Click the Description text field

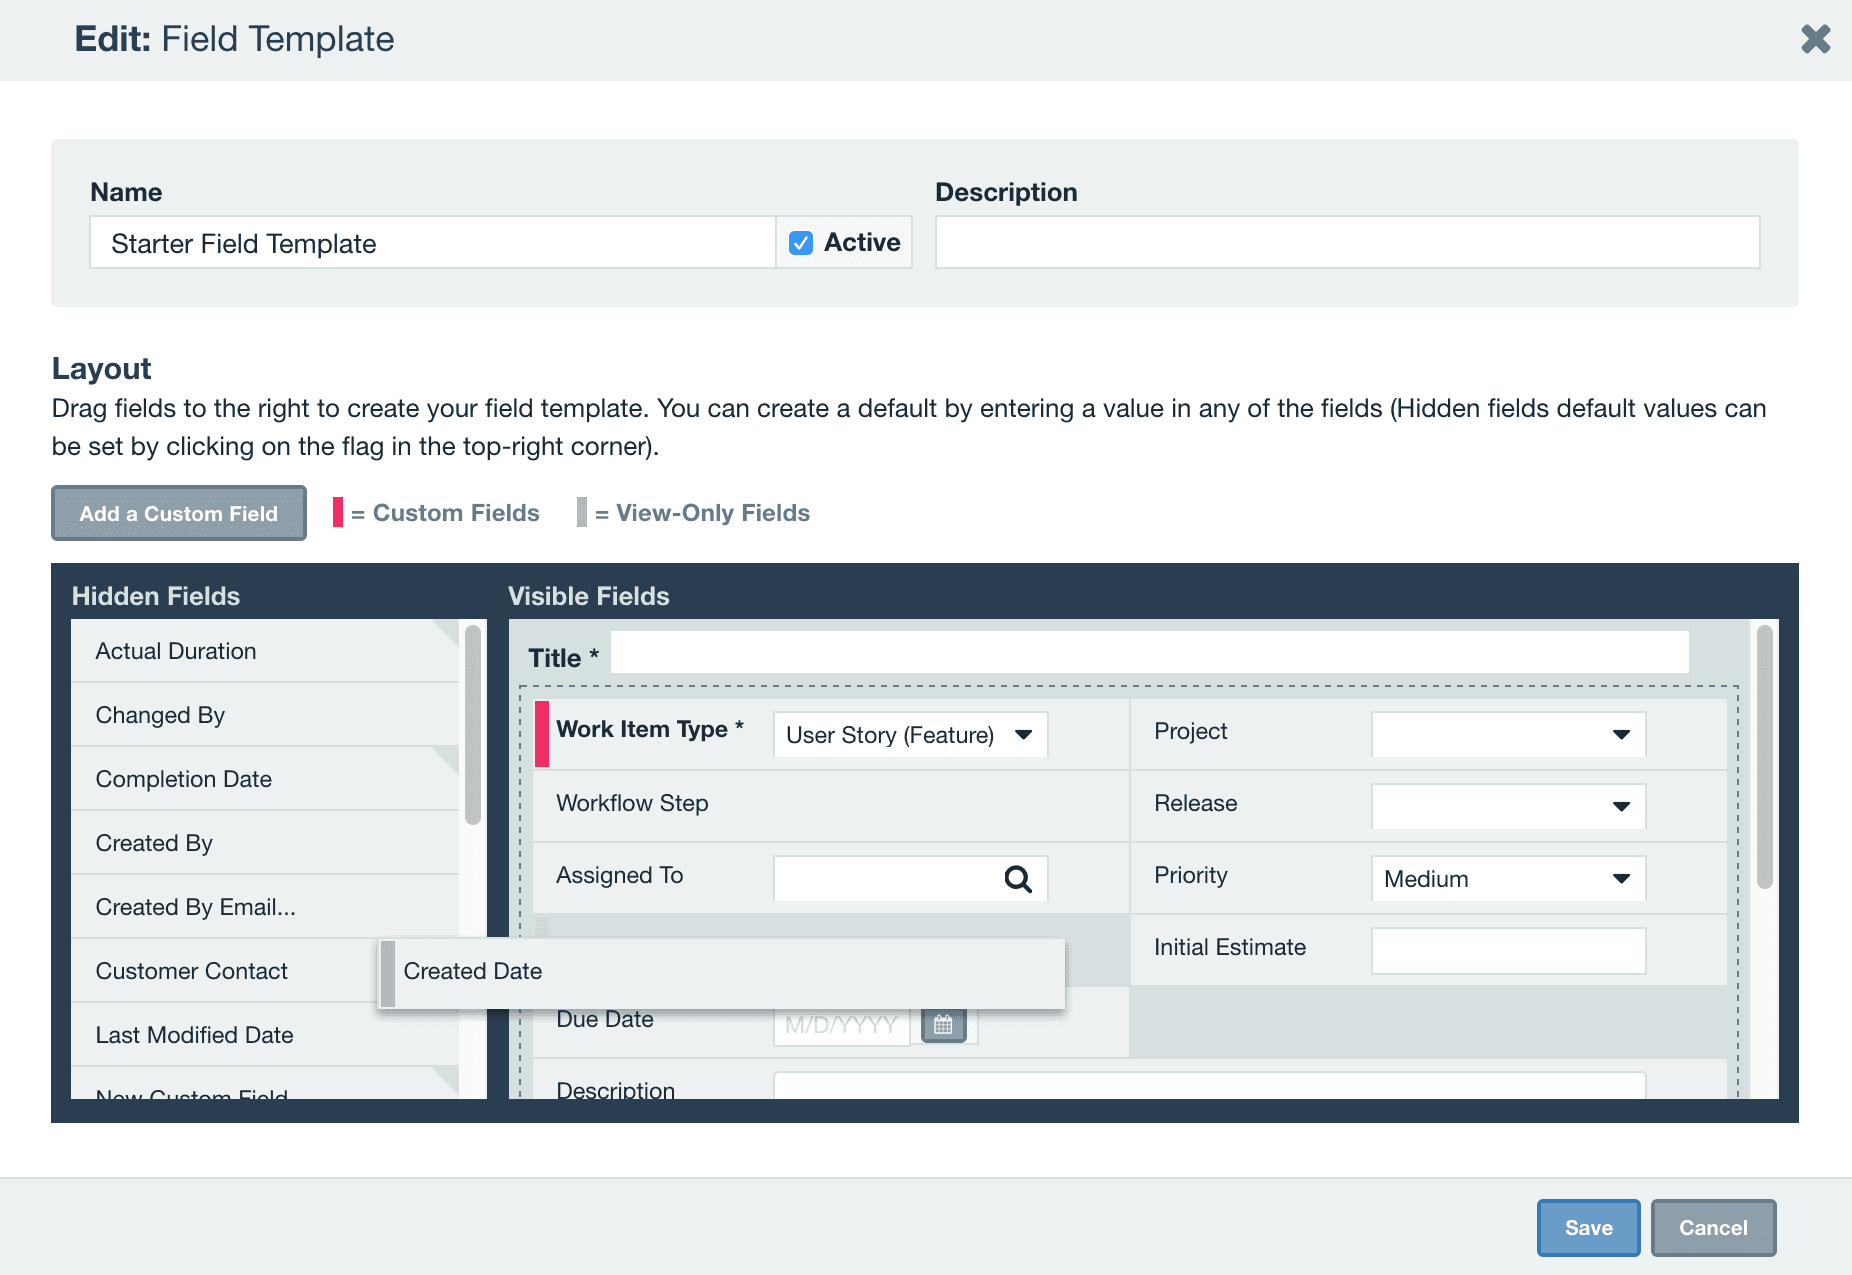pyautogui.click(x=1347, y=242)
